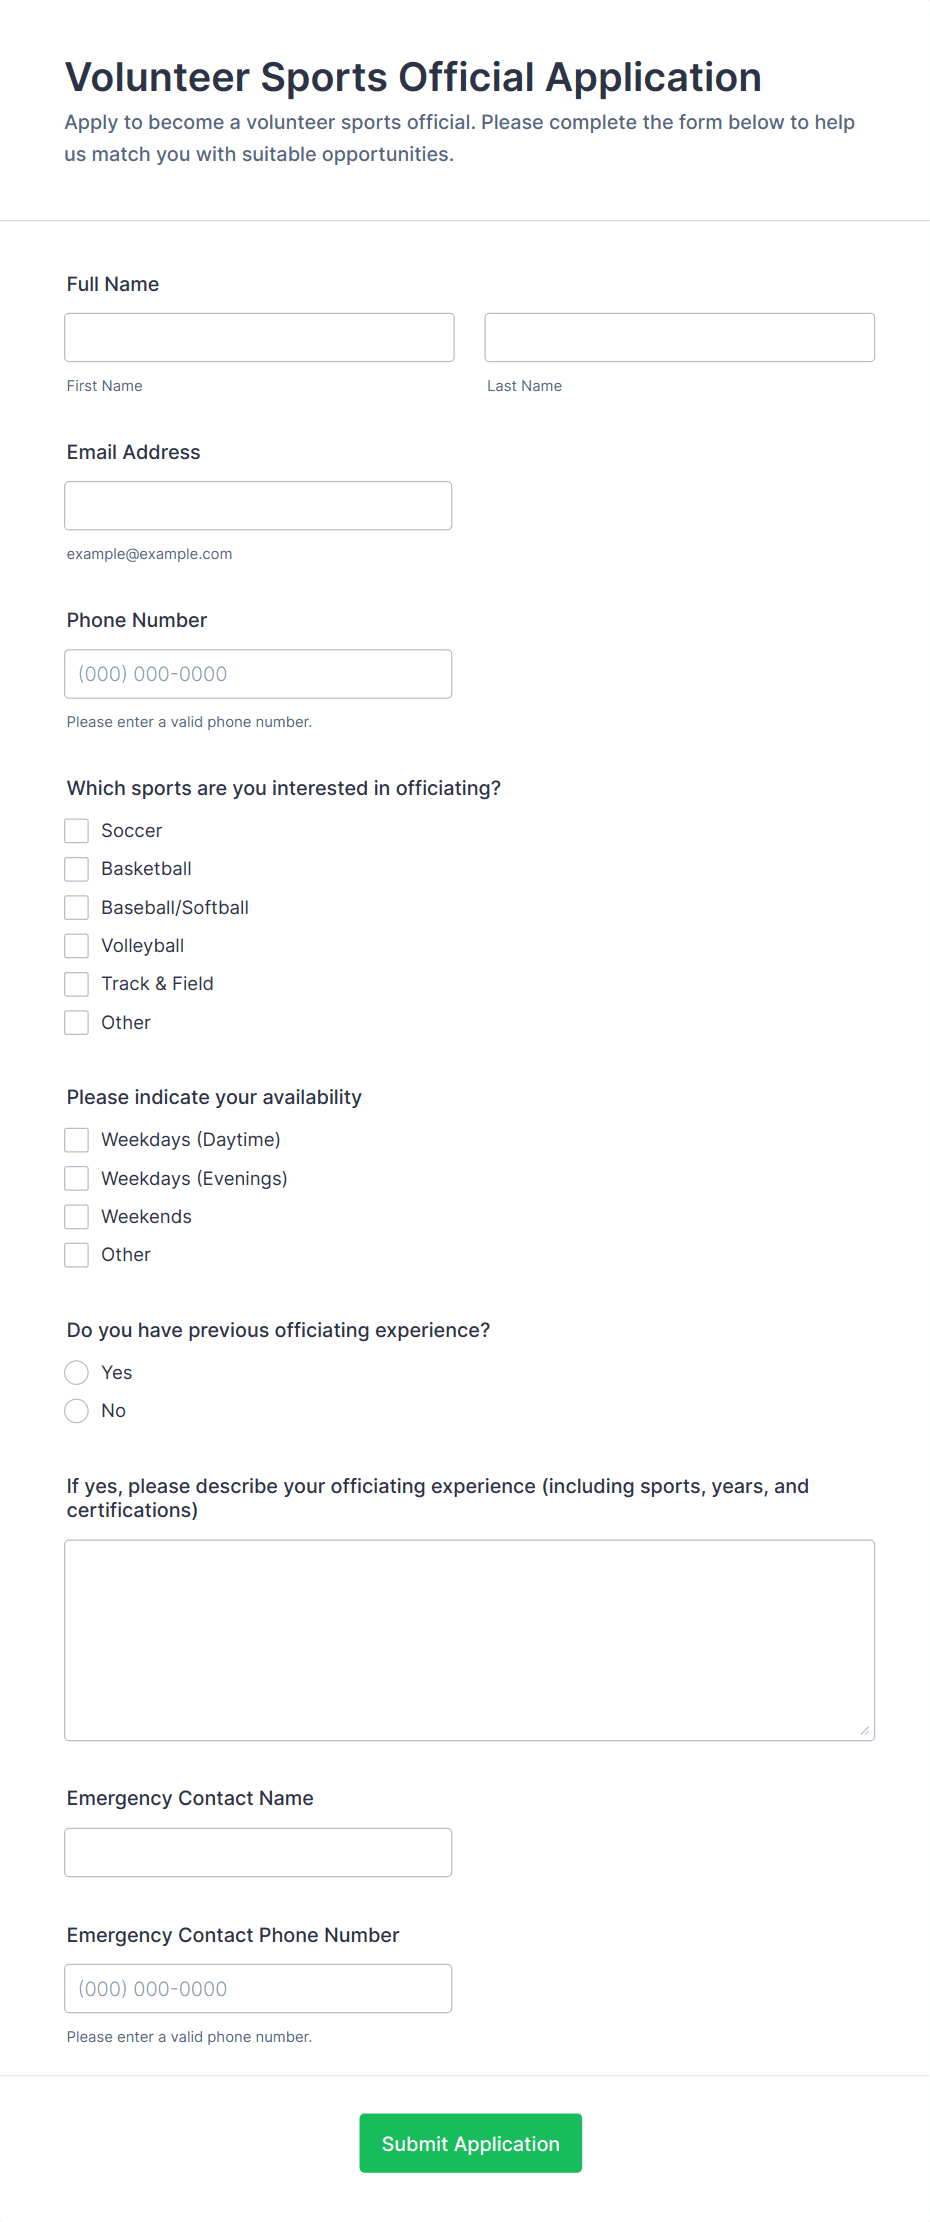Enable the Weekdays (Evenings) availability checkbox
The image size is (930, 2222).
pyautogui.click(x=76, y=1178)
